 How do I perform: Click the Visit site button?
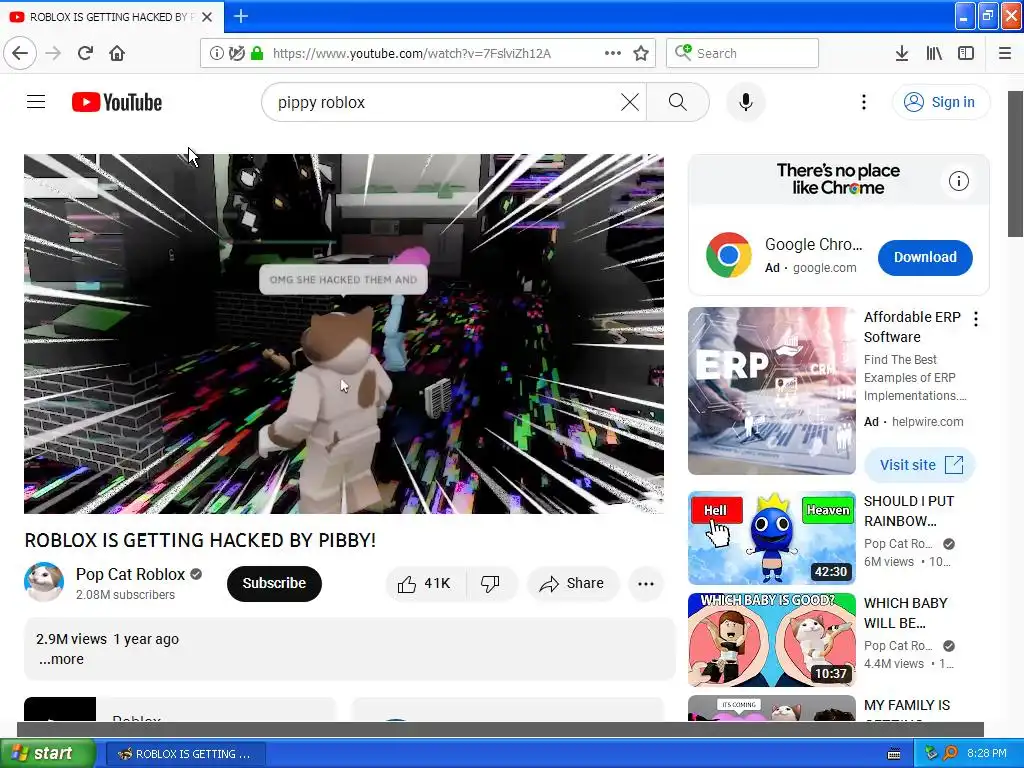click(920, 465)
